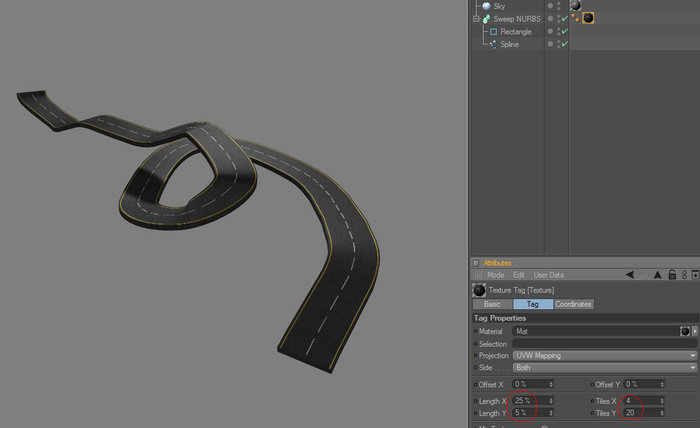
Task: Click the Sky object's material tag
Action: pos(575,5)
